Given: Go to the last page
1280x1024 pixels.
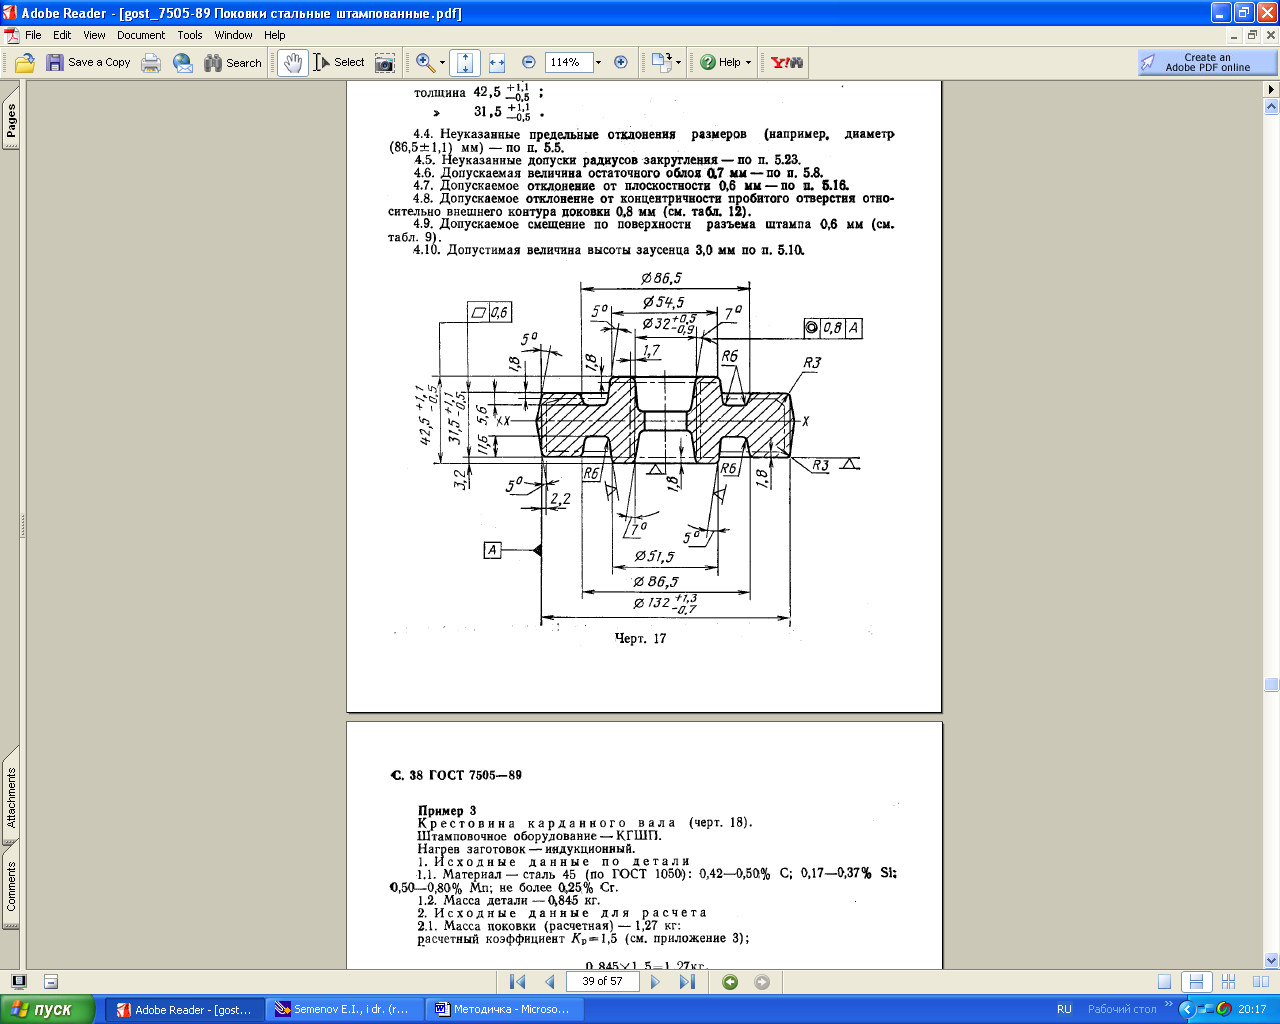Looking at the screenshot, I should point(687,982).
